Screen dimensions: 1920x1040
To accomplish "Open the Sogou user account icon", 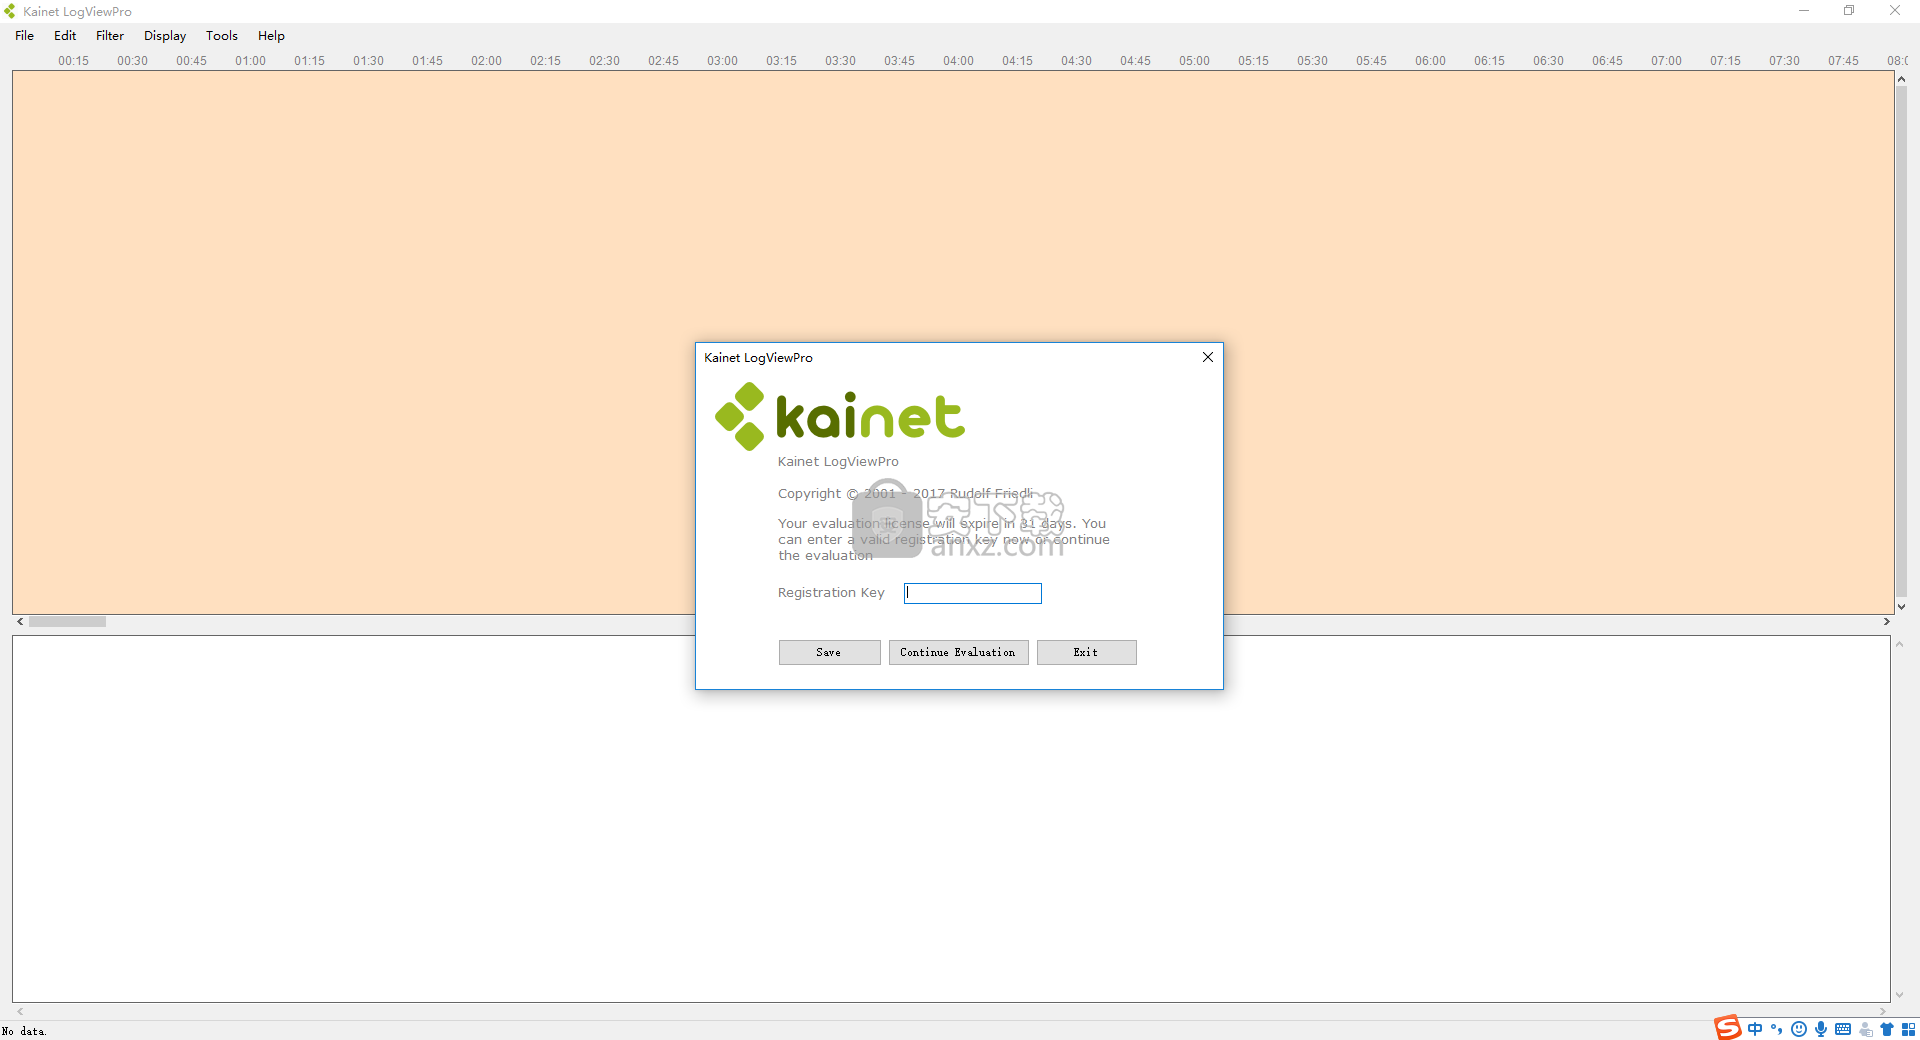I will [1865, 1029].
